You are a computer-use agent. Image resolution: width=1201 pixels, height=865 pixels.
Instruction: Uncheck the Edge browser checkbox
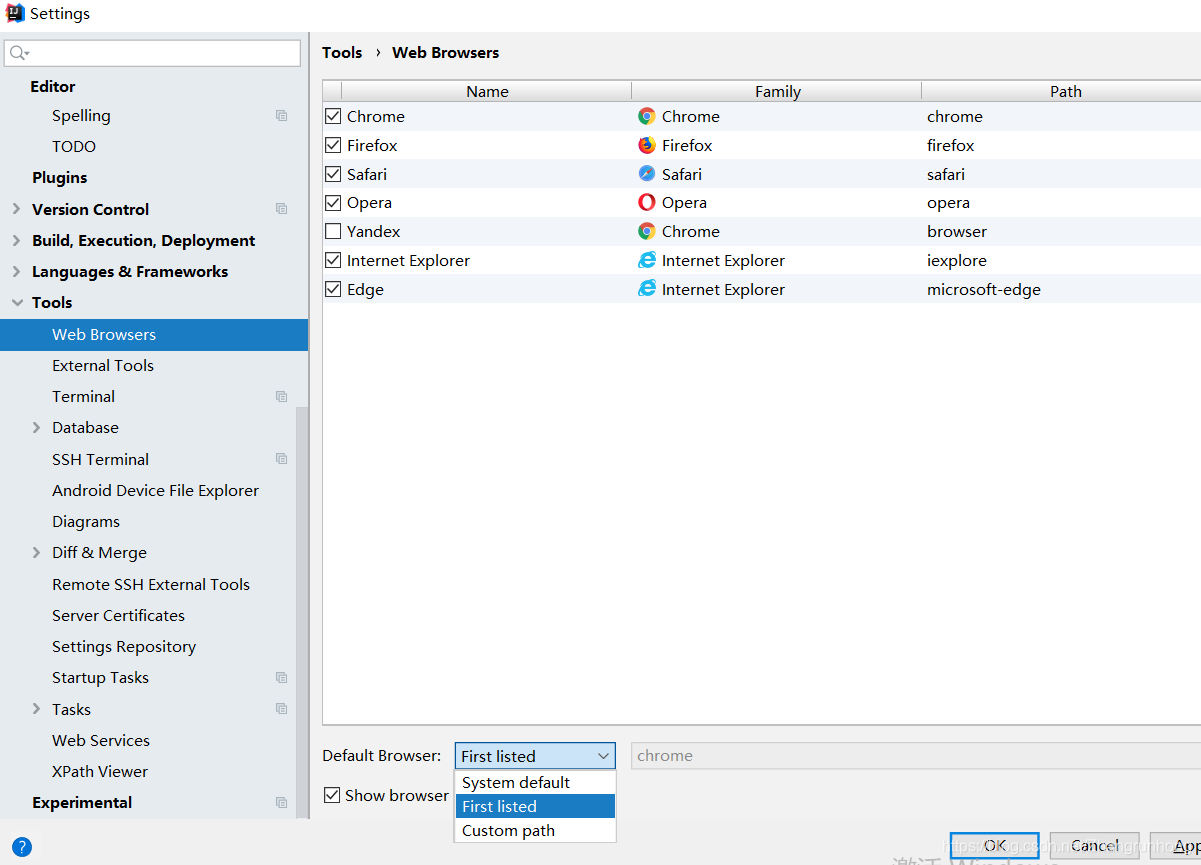tap(333, 289)
